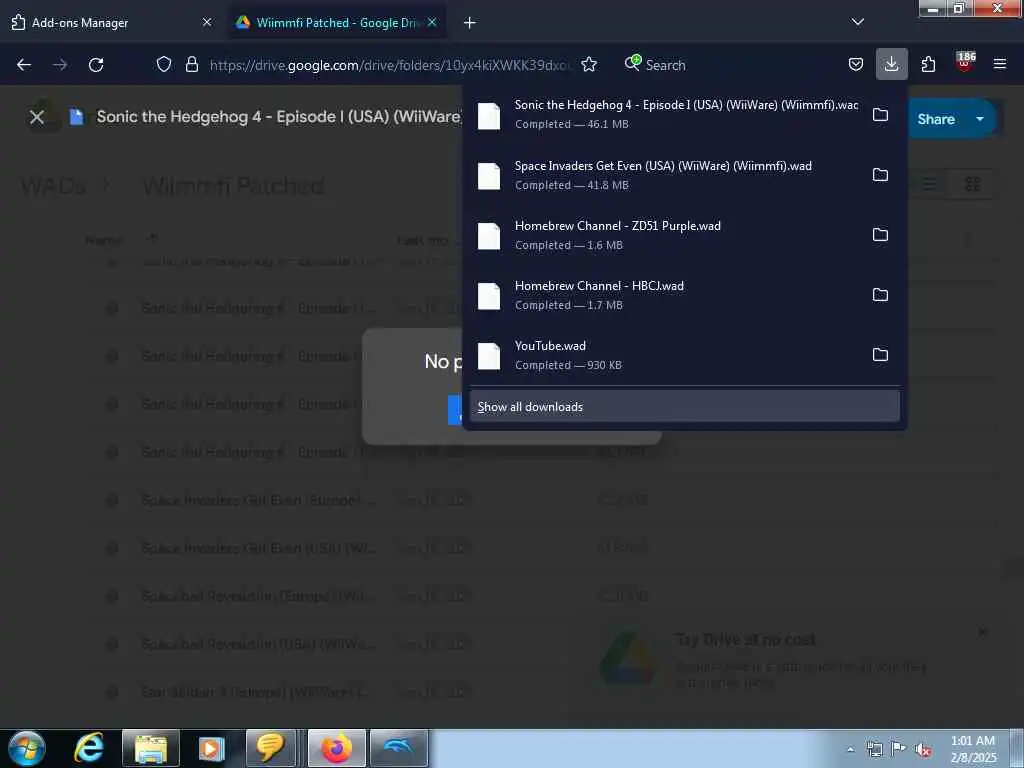Open the WADs breadcrumb folder

click(54, 186)
